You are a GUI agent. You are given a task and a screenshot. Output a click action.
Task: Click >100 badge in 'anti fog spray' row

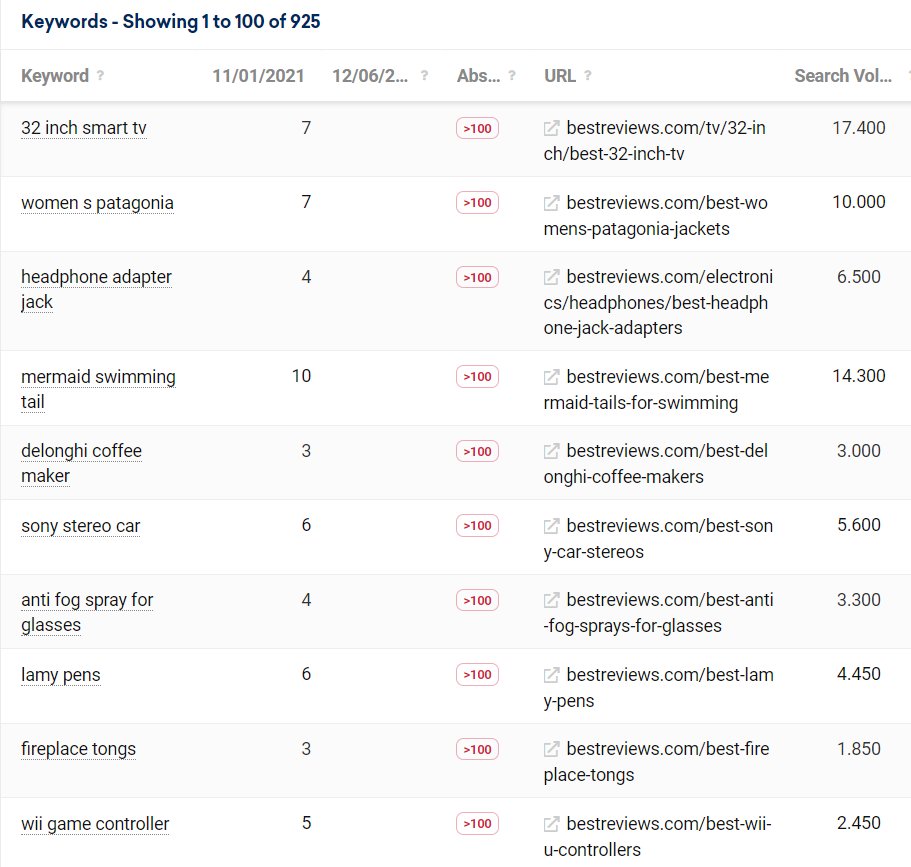point(478,600)
